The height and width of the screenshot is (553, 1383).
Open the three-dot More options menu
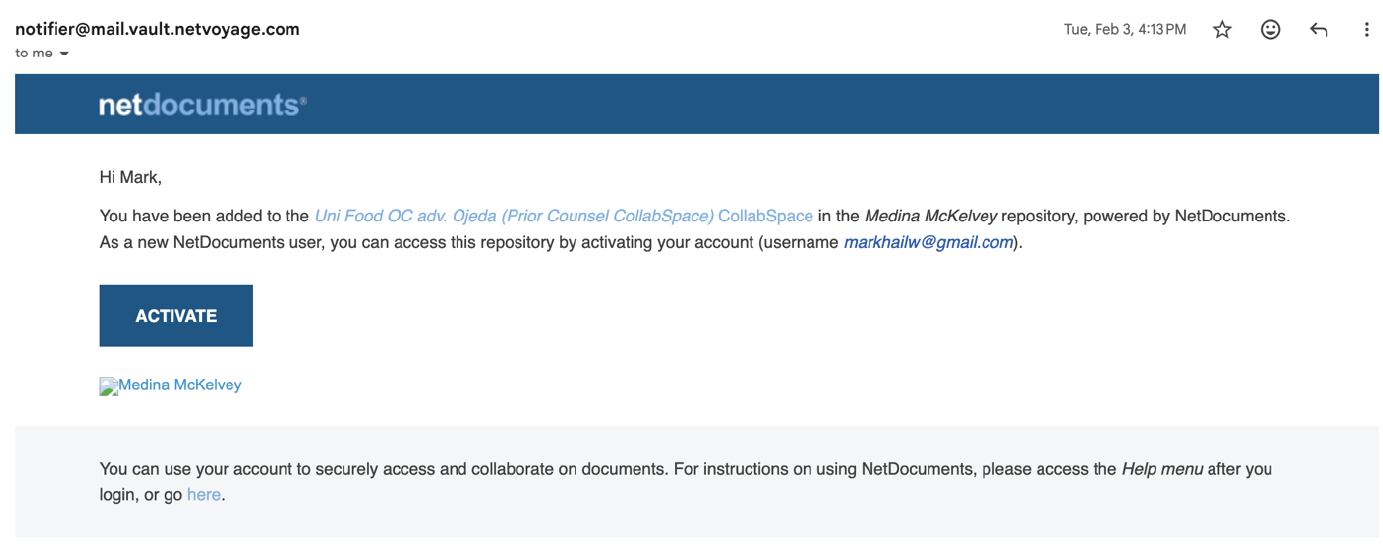[x=1366, y=30]
